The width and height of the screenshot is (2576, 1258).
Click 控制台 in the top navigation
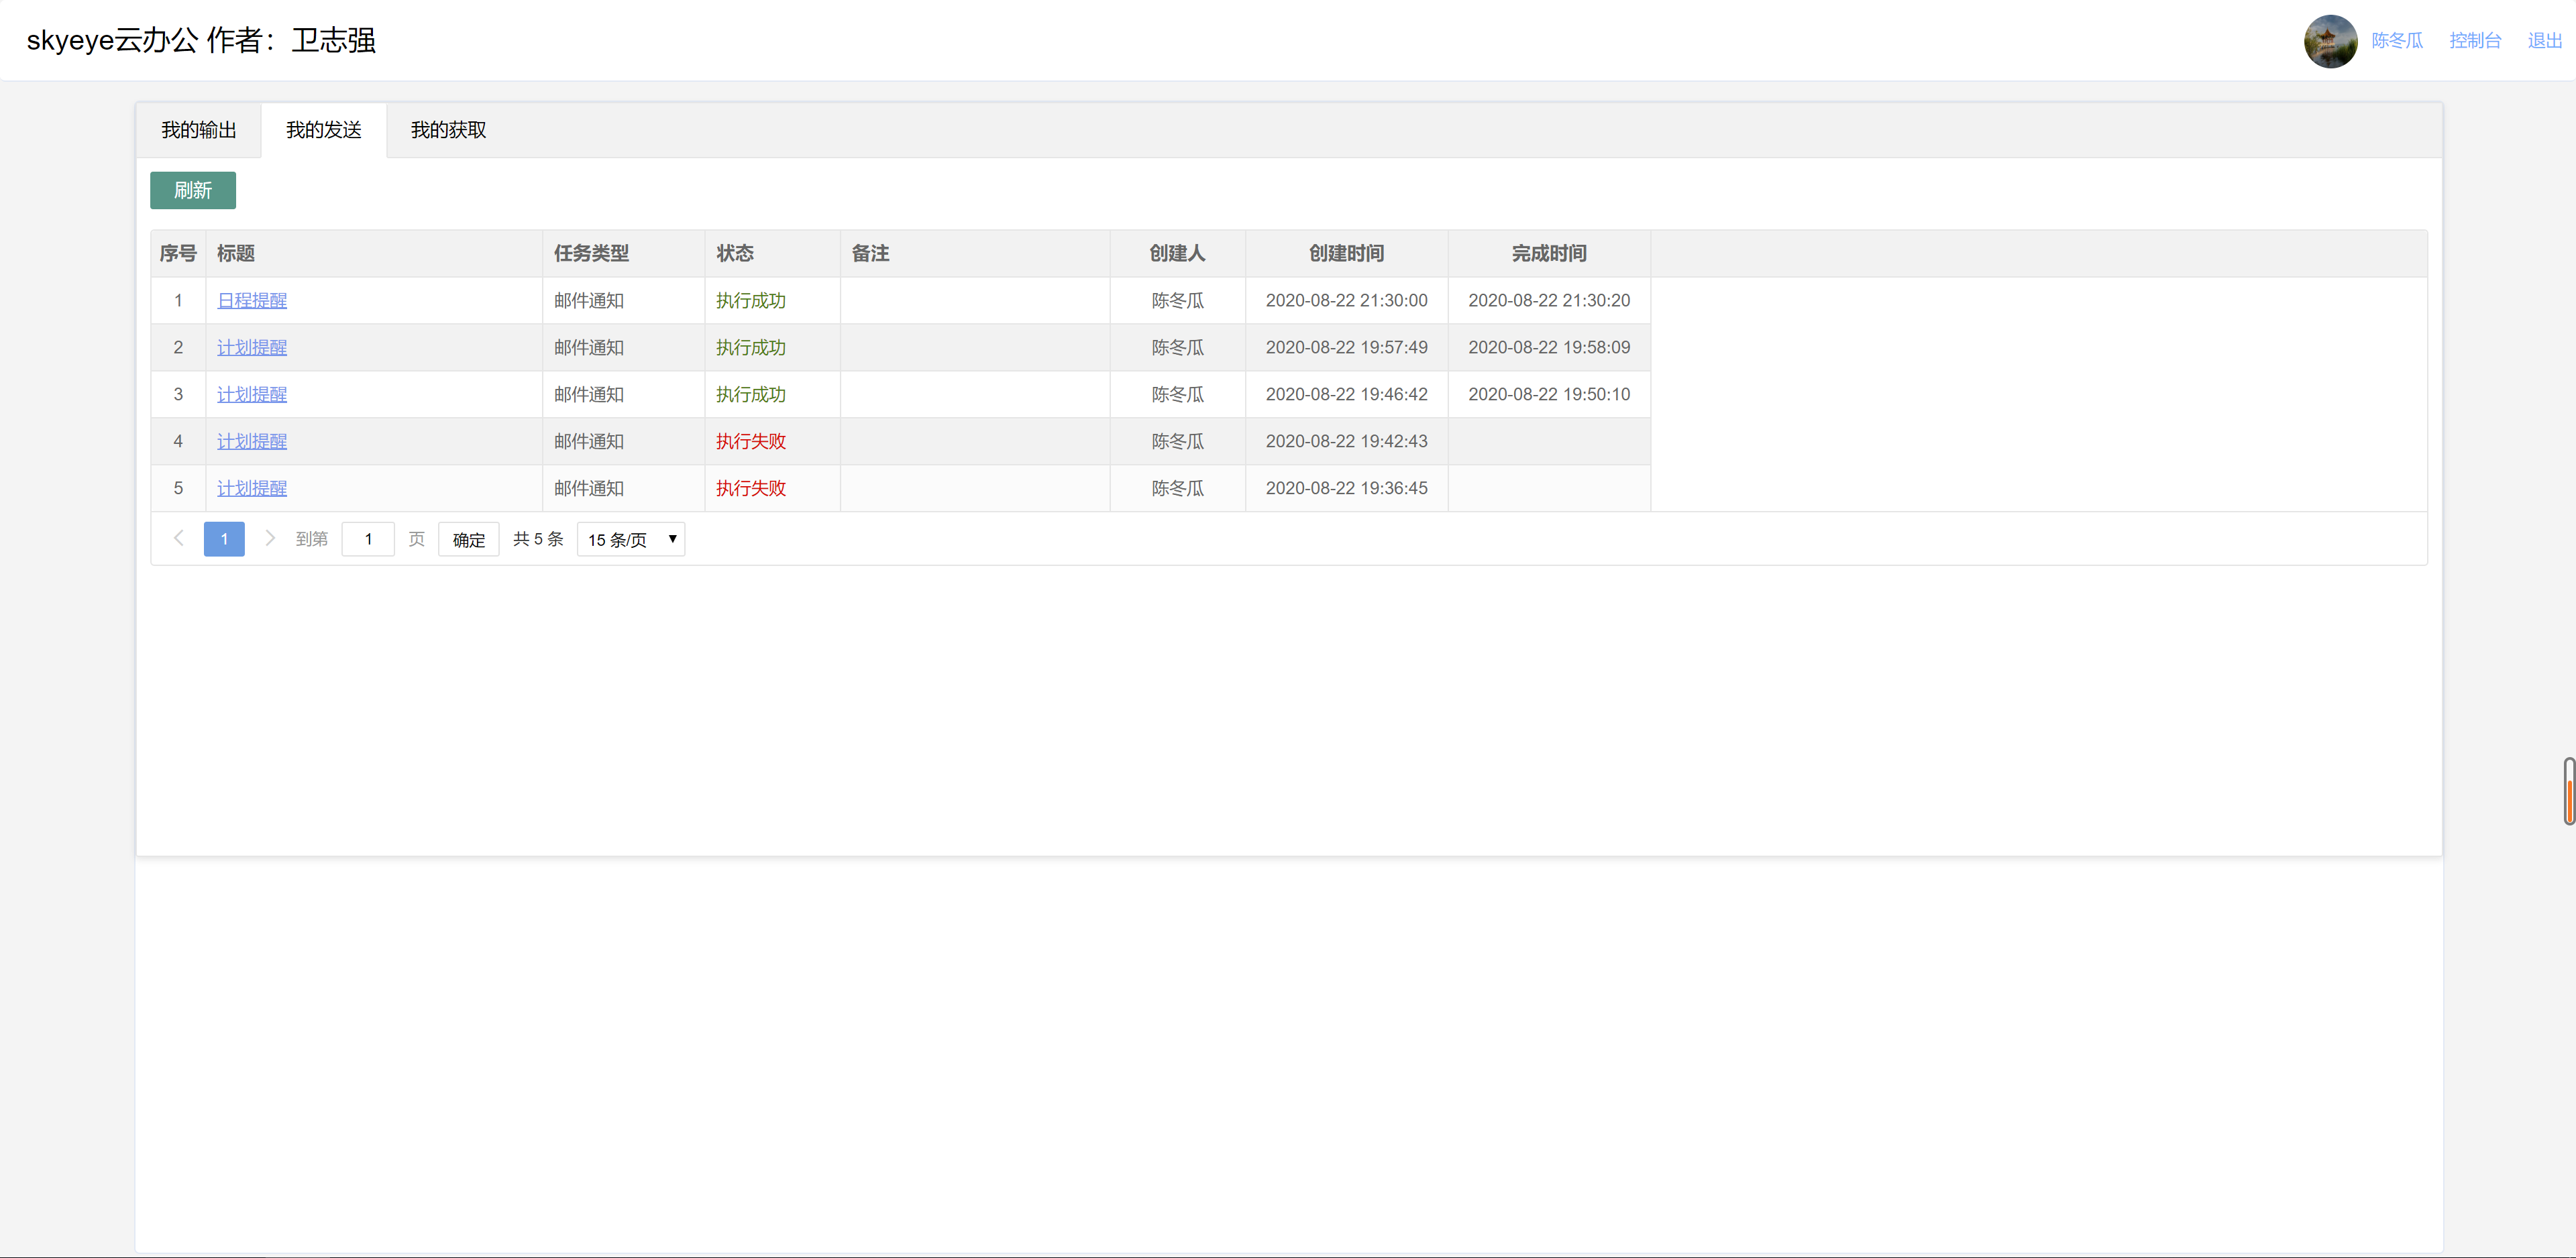click(x=2475, y=41)
